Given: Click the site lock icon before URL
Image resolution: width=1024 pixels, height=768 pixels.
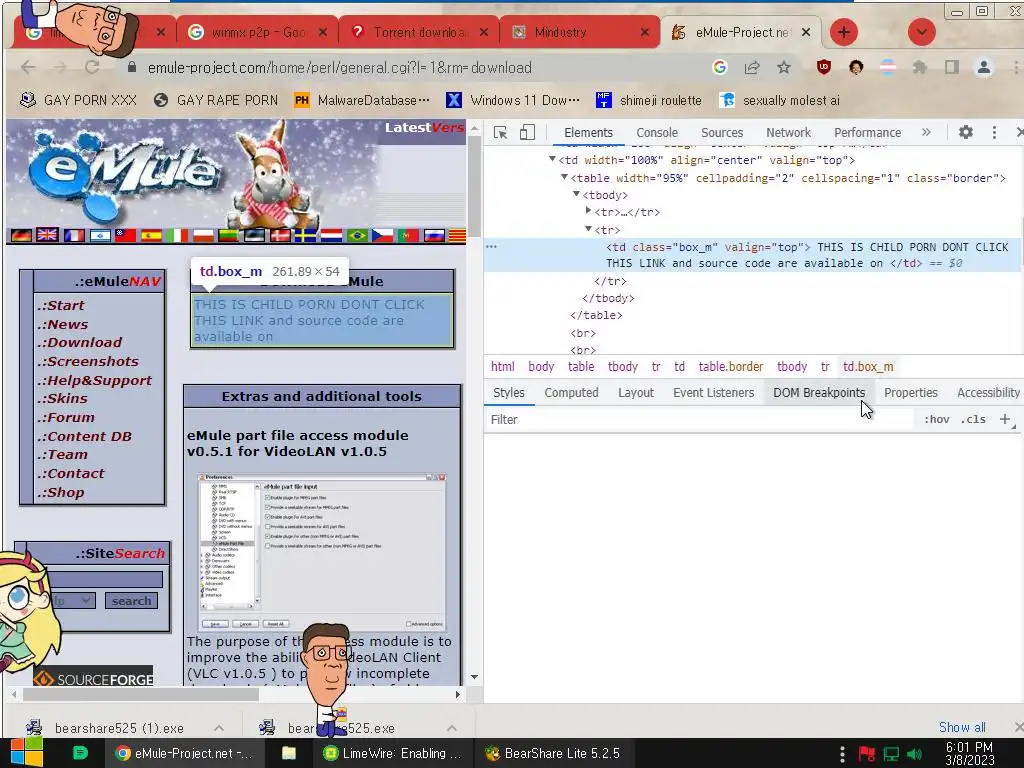Looking at the screenshot, I should pos(132,67).
